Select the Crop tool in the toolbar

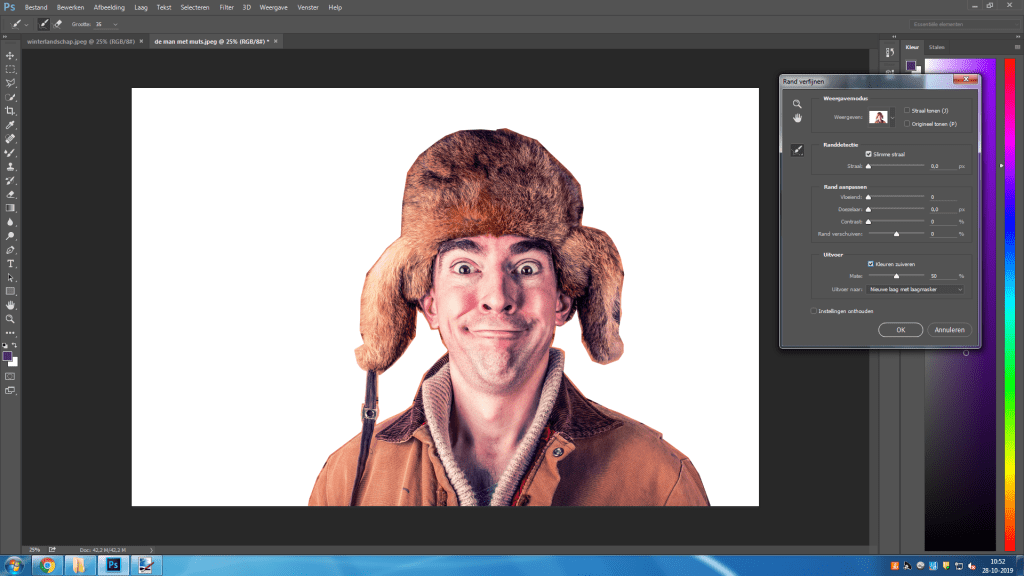10,111
